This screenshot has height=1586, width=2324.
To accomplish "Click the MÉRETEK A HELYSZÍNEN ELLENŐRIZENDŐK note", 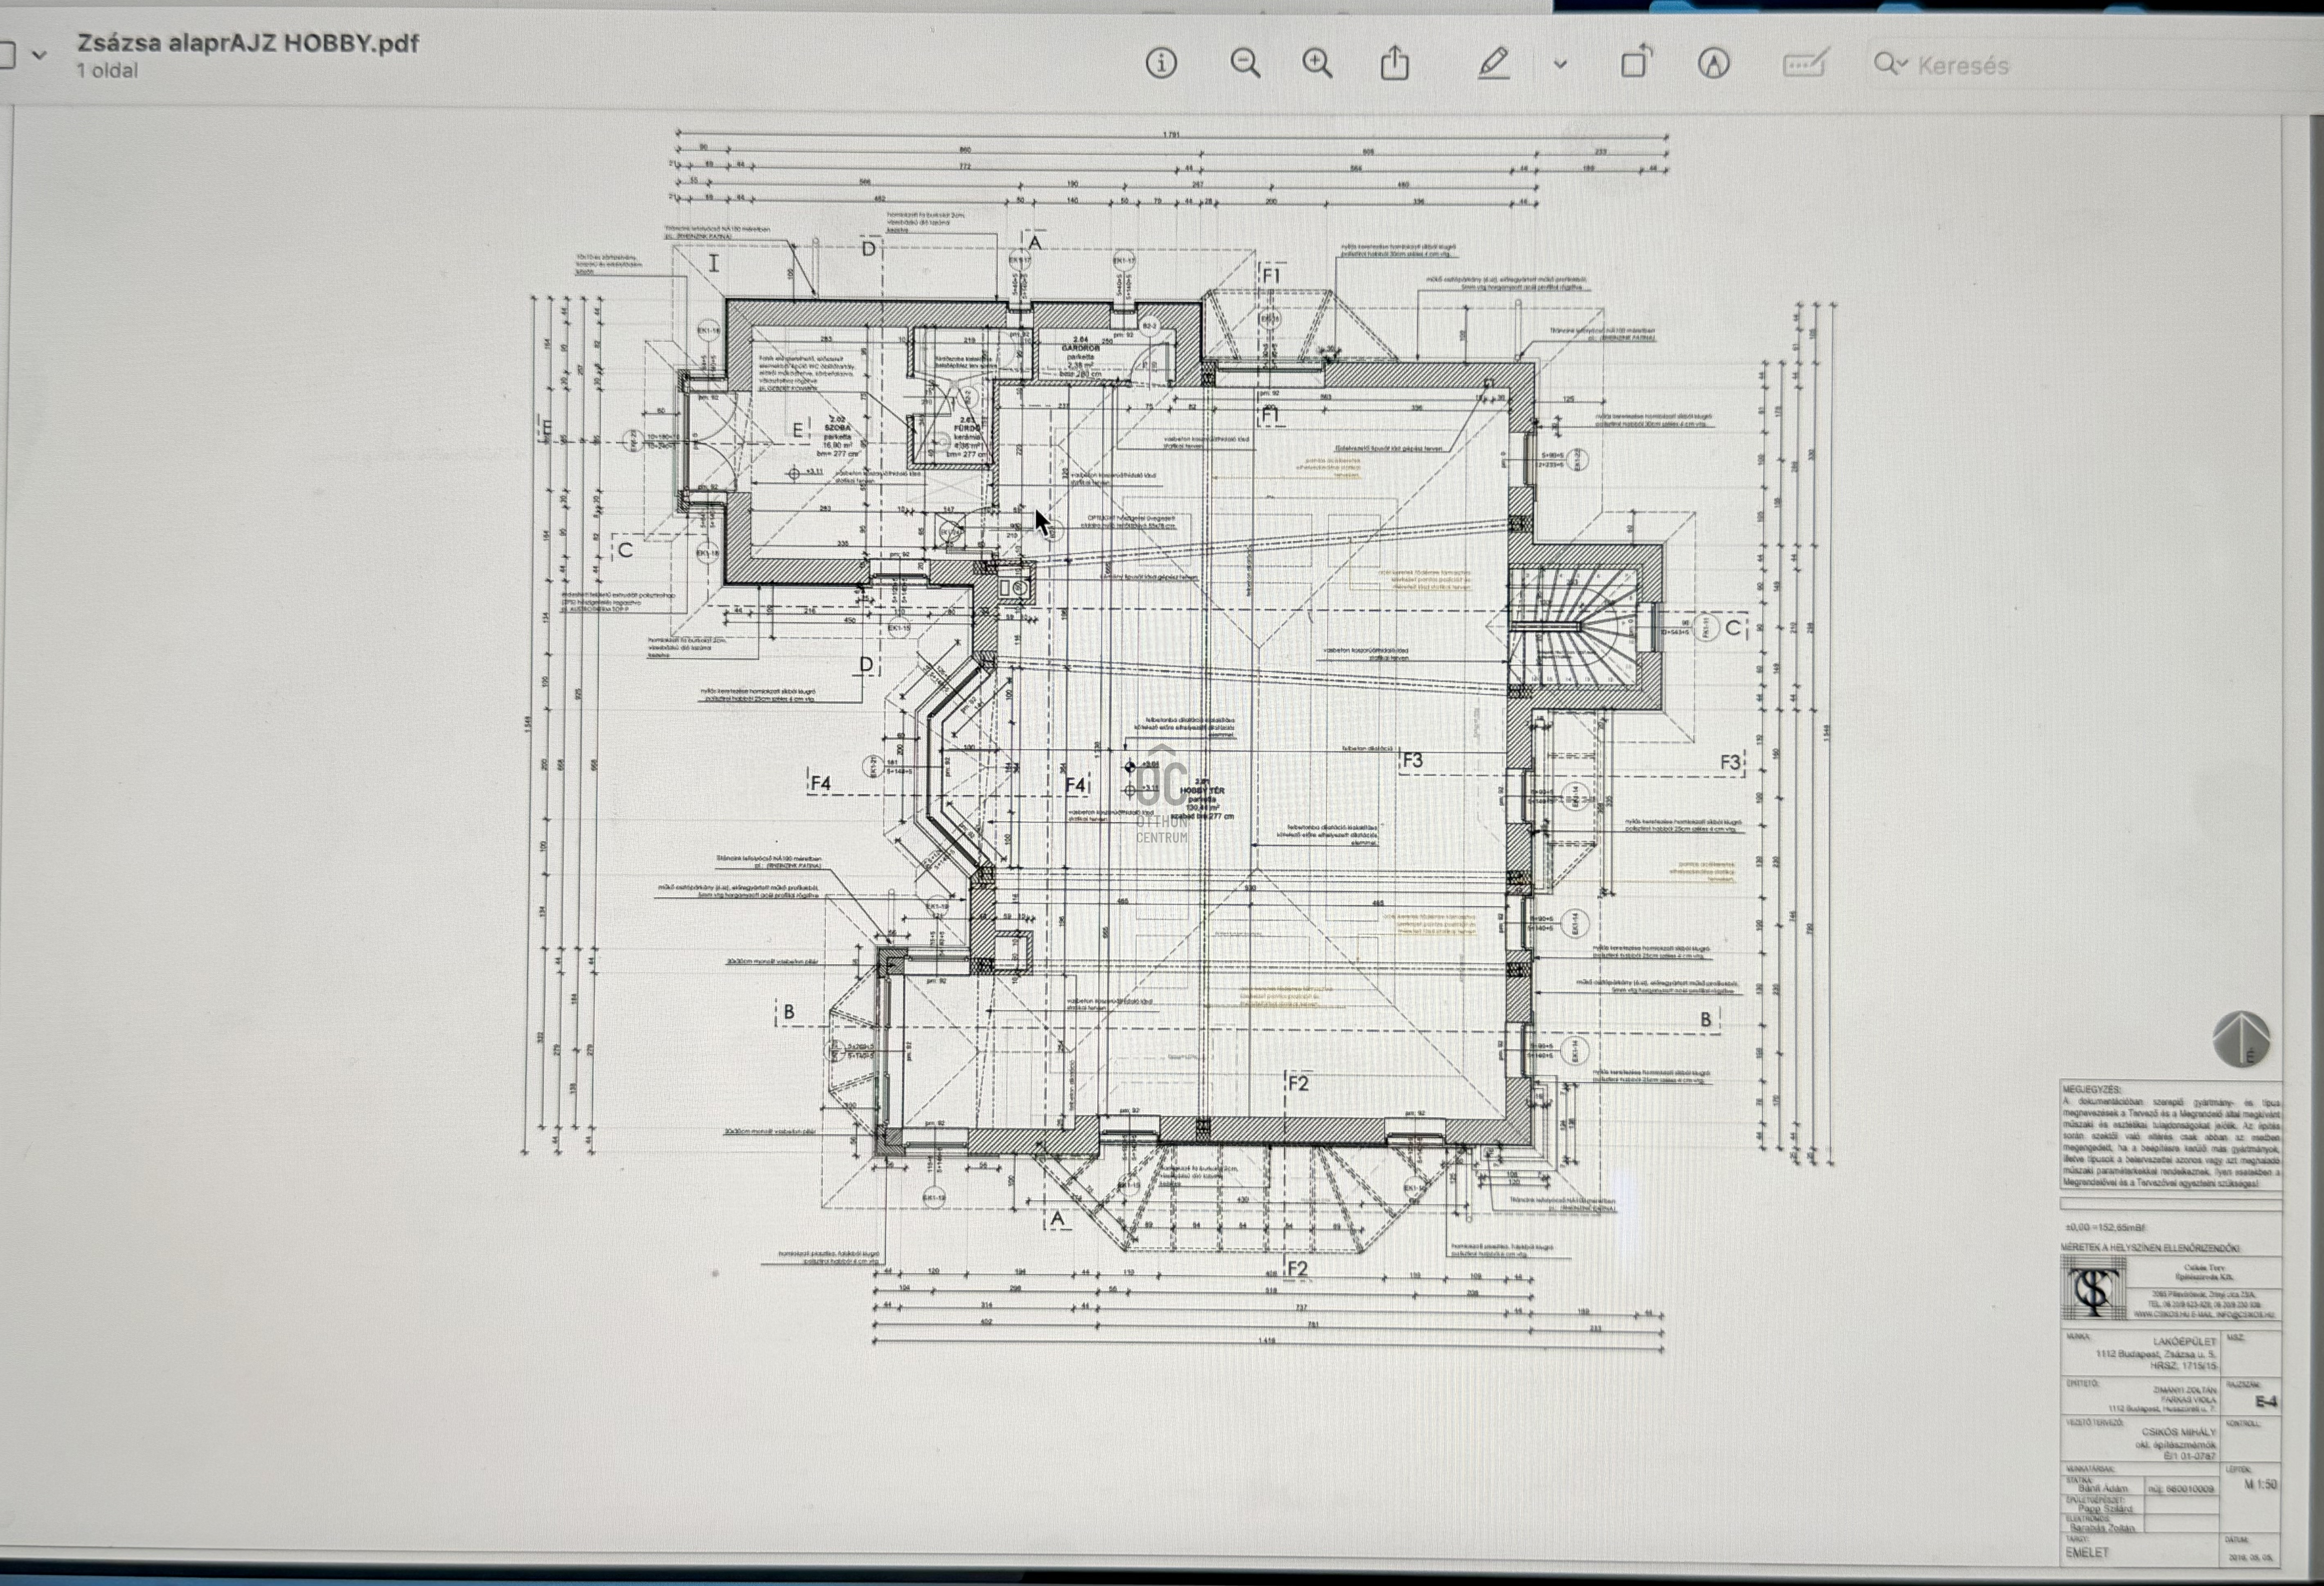I will pos(2151,1248).
